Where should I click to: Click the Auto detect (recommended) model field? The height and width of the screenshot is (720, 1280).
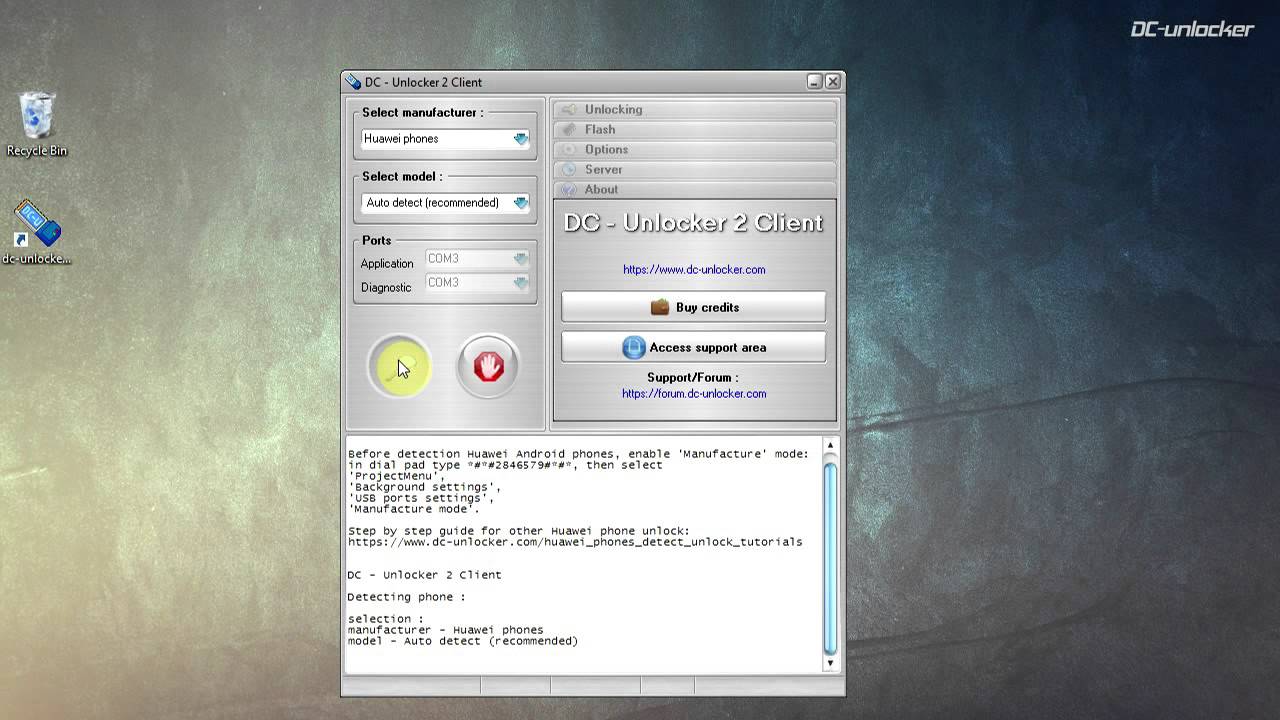click(x=445, y=203)
